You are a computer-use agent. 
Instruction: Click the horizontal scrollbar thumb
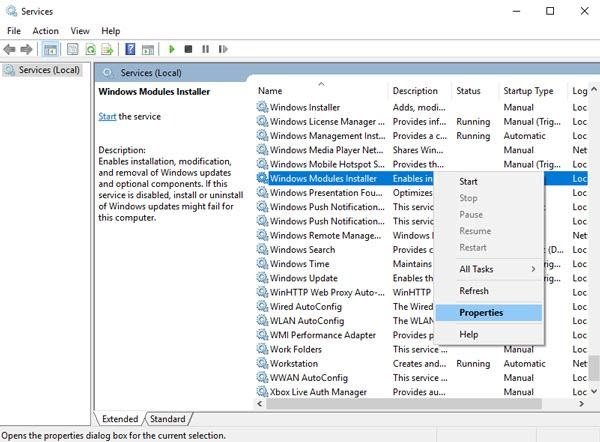[404, 404]
